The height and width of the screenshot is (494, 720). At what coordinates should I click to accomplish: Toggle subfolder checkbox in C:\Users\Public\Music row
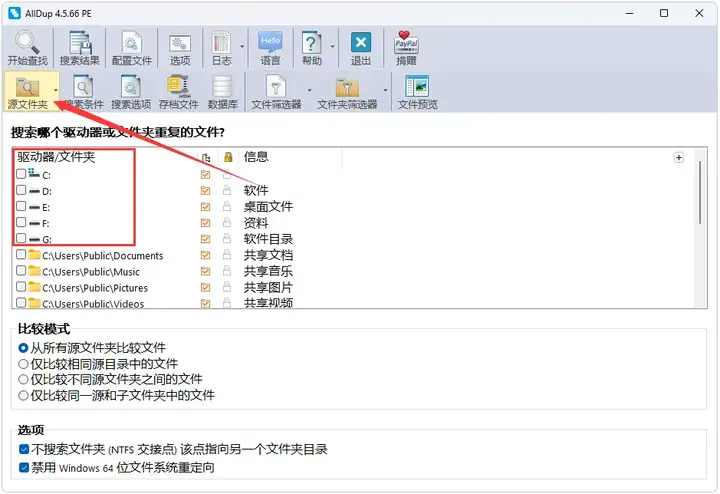[205, 271]
